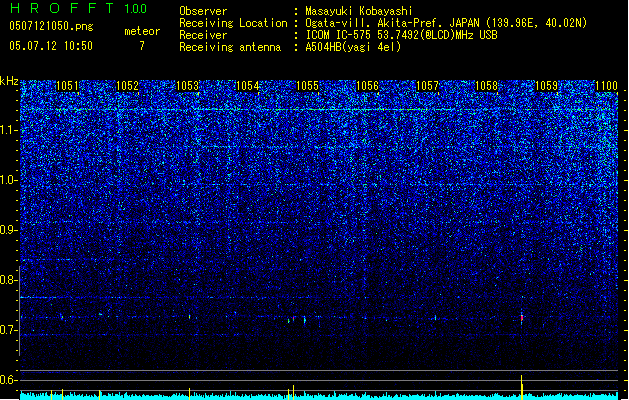
Task: Click the 1.1 kHz axis label
Action: [x=9, y=130]
